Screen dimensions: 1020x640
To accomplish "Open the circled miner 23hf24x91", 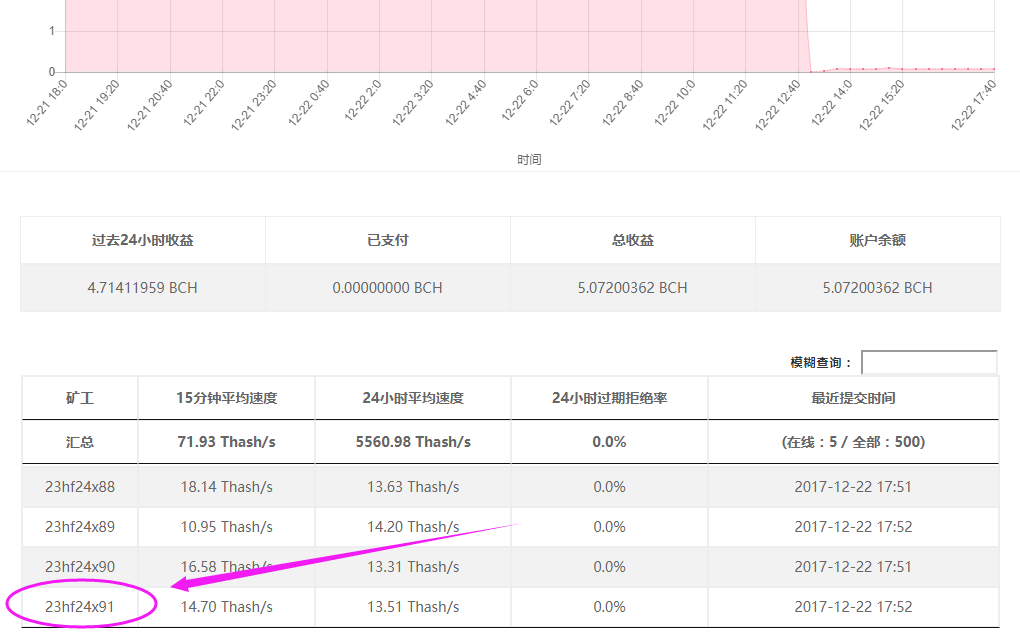I will [80, 607].
